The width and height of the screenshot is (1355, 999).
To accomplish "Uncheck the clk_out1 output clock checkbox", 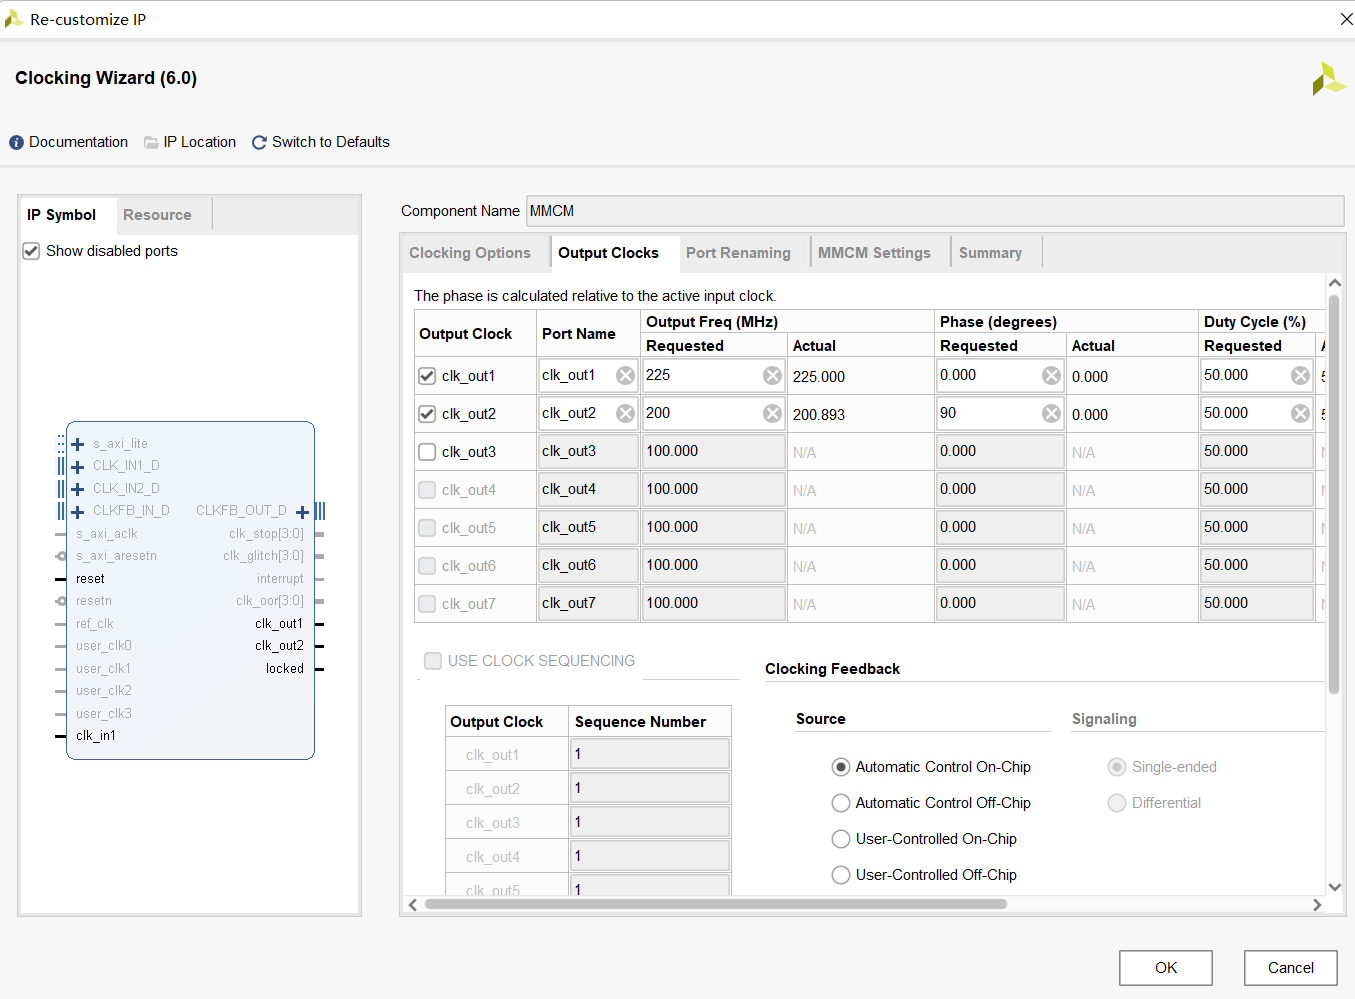I will 427,376.
